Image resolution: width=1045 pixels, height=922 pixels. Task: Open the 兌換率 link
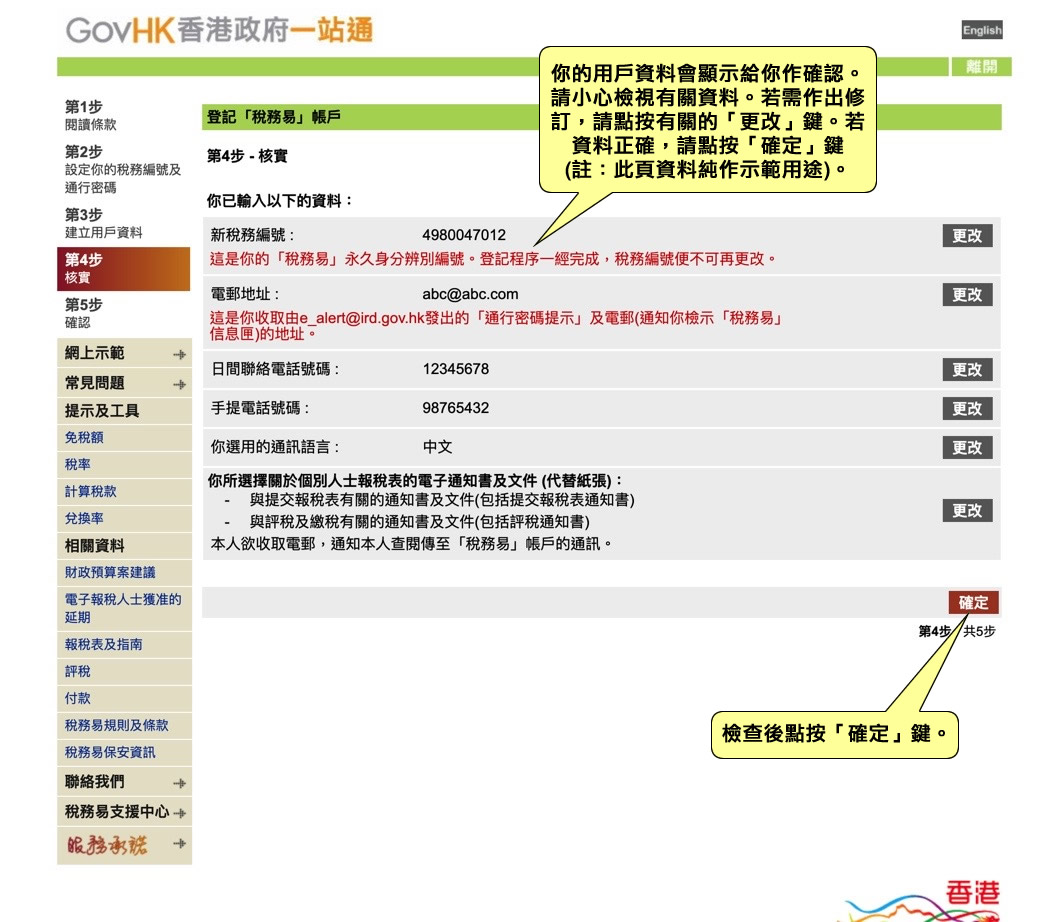[x=84, y=518]
